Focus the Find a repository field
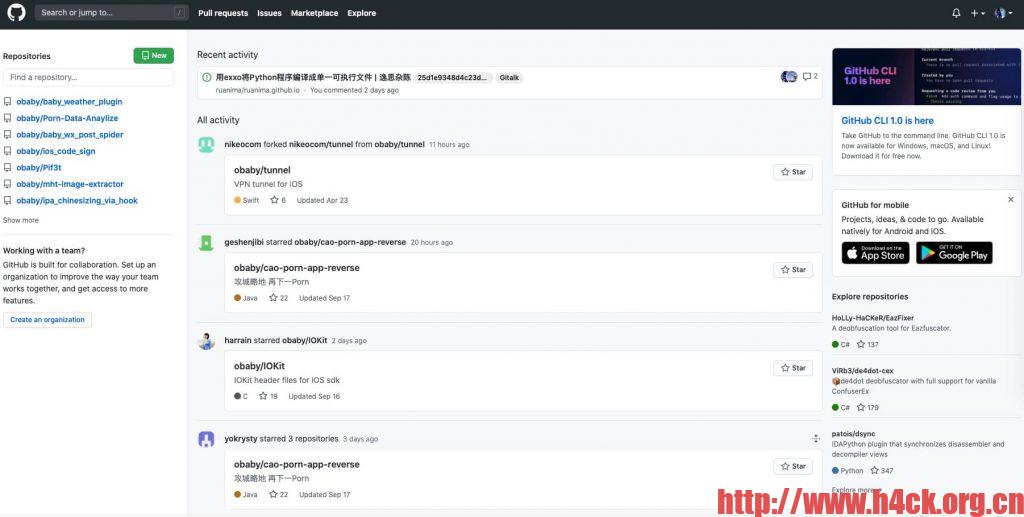 point(88,77)
